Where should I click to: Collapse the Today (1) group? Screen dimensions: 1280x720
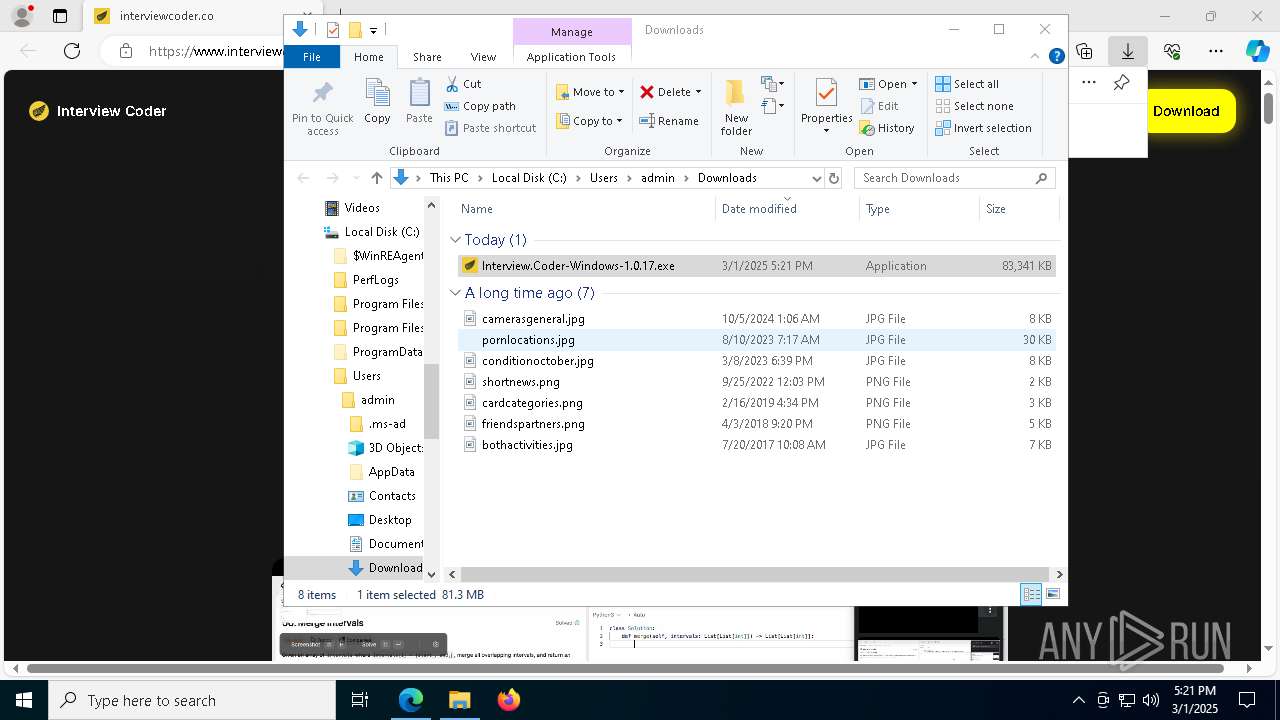coord(456,240)
